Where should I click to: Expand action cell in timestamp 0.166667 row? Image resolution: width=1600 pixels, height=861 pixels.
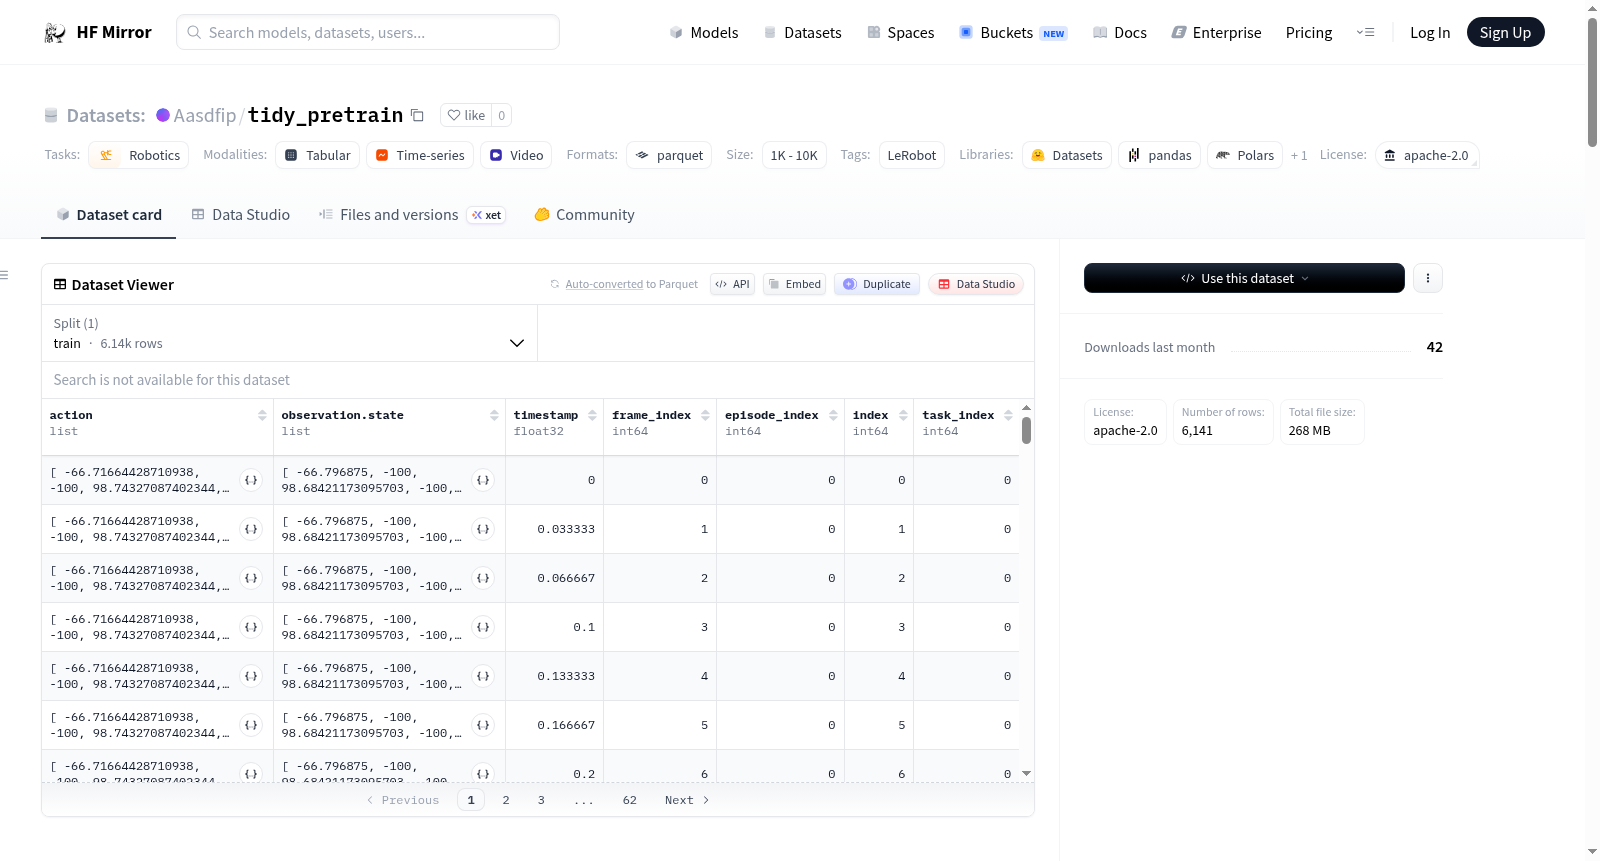pyautogui.click(x=251, y=725)
